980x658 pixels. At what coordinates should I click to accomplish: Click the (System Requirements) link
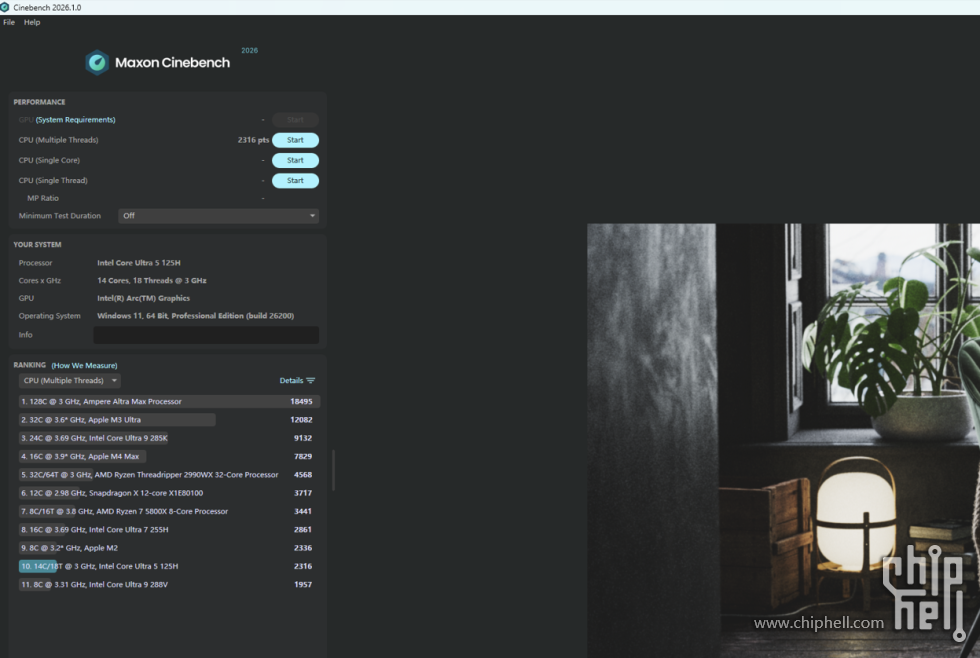73,119
